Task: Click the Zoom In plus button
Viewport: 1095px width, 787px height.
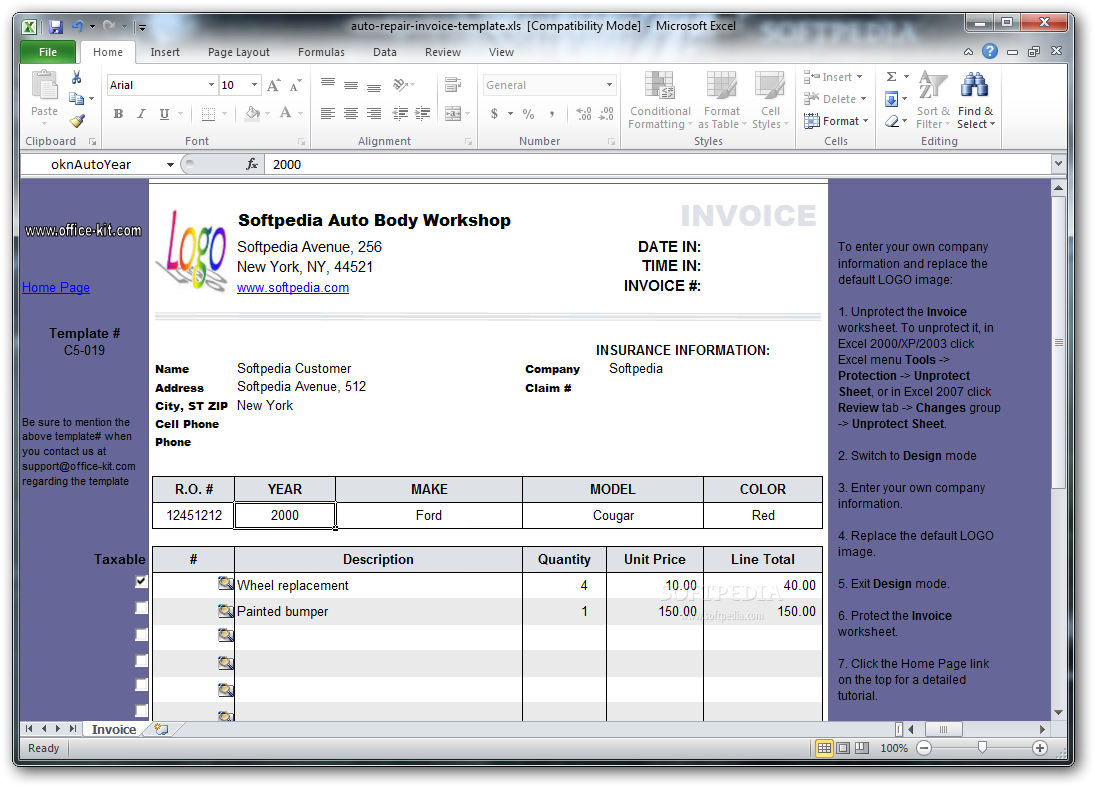Action: click(x=1040, y=748)
